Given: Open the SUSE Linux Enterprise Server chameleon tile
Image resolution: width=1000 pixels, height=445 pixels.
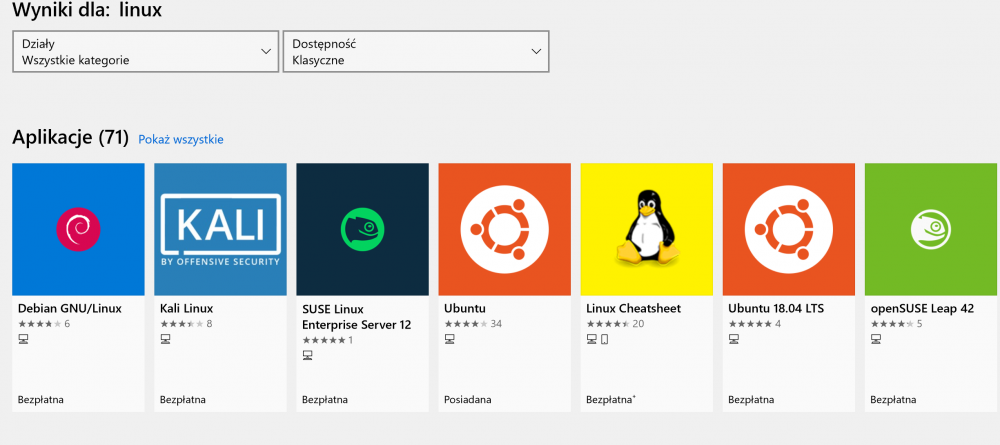Looking at the screenshot, I should 363,230.
